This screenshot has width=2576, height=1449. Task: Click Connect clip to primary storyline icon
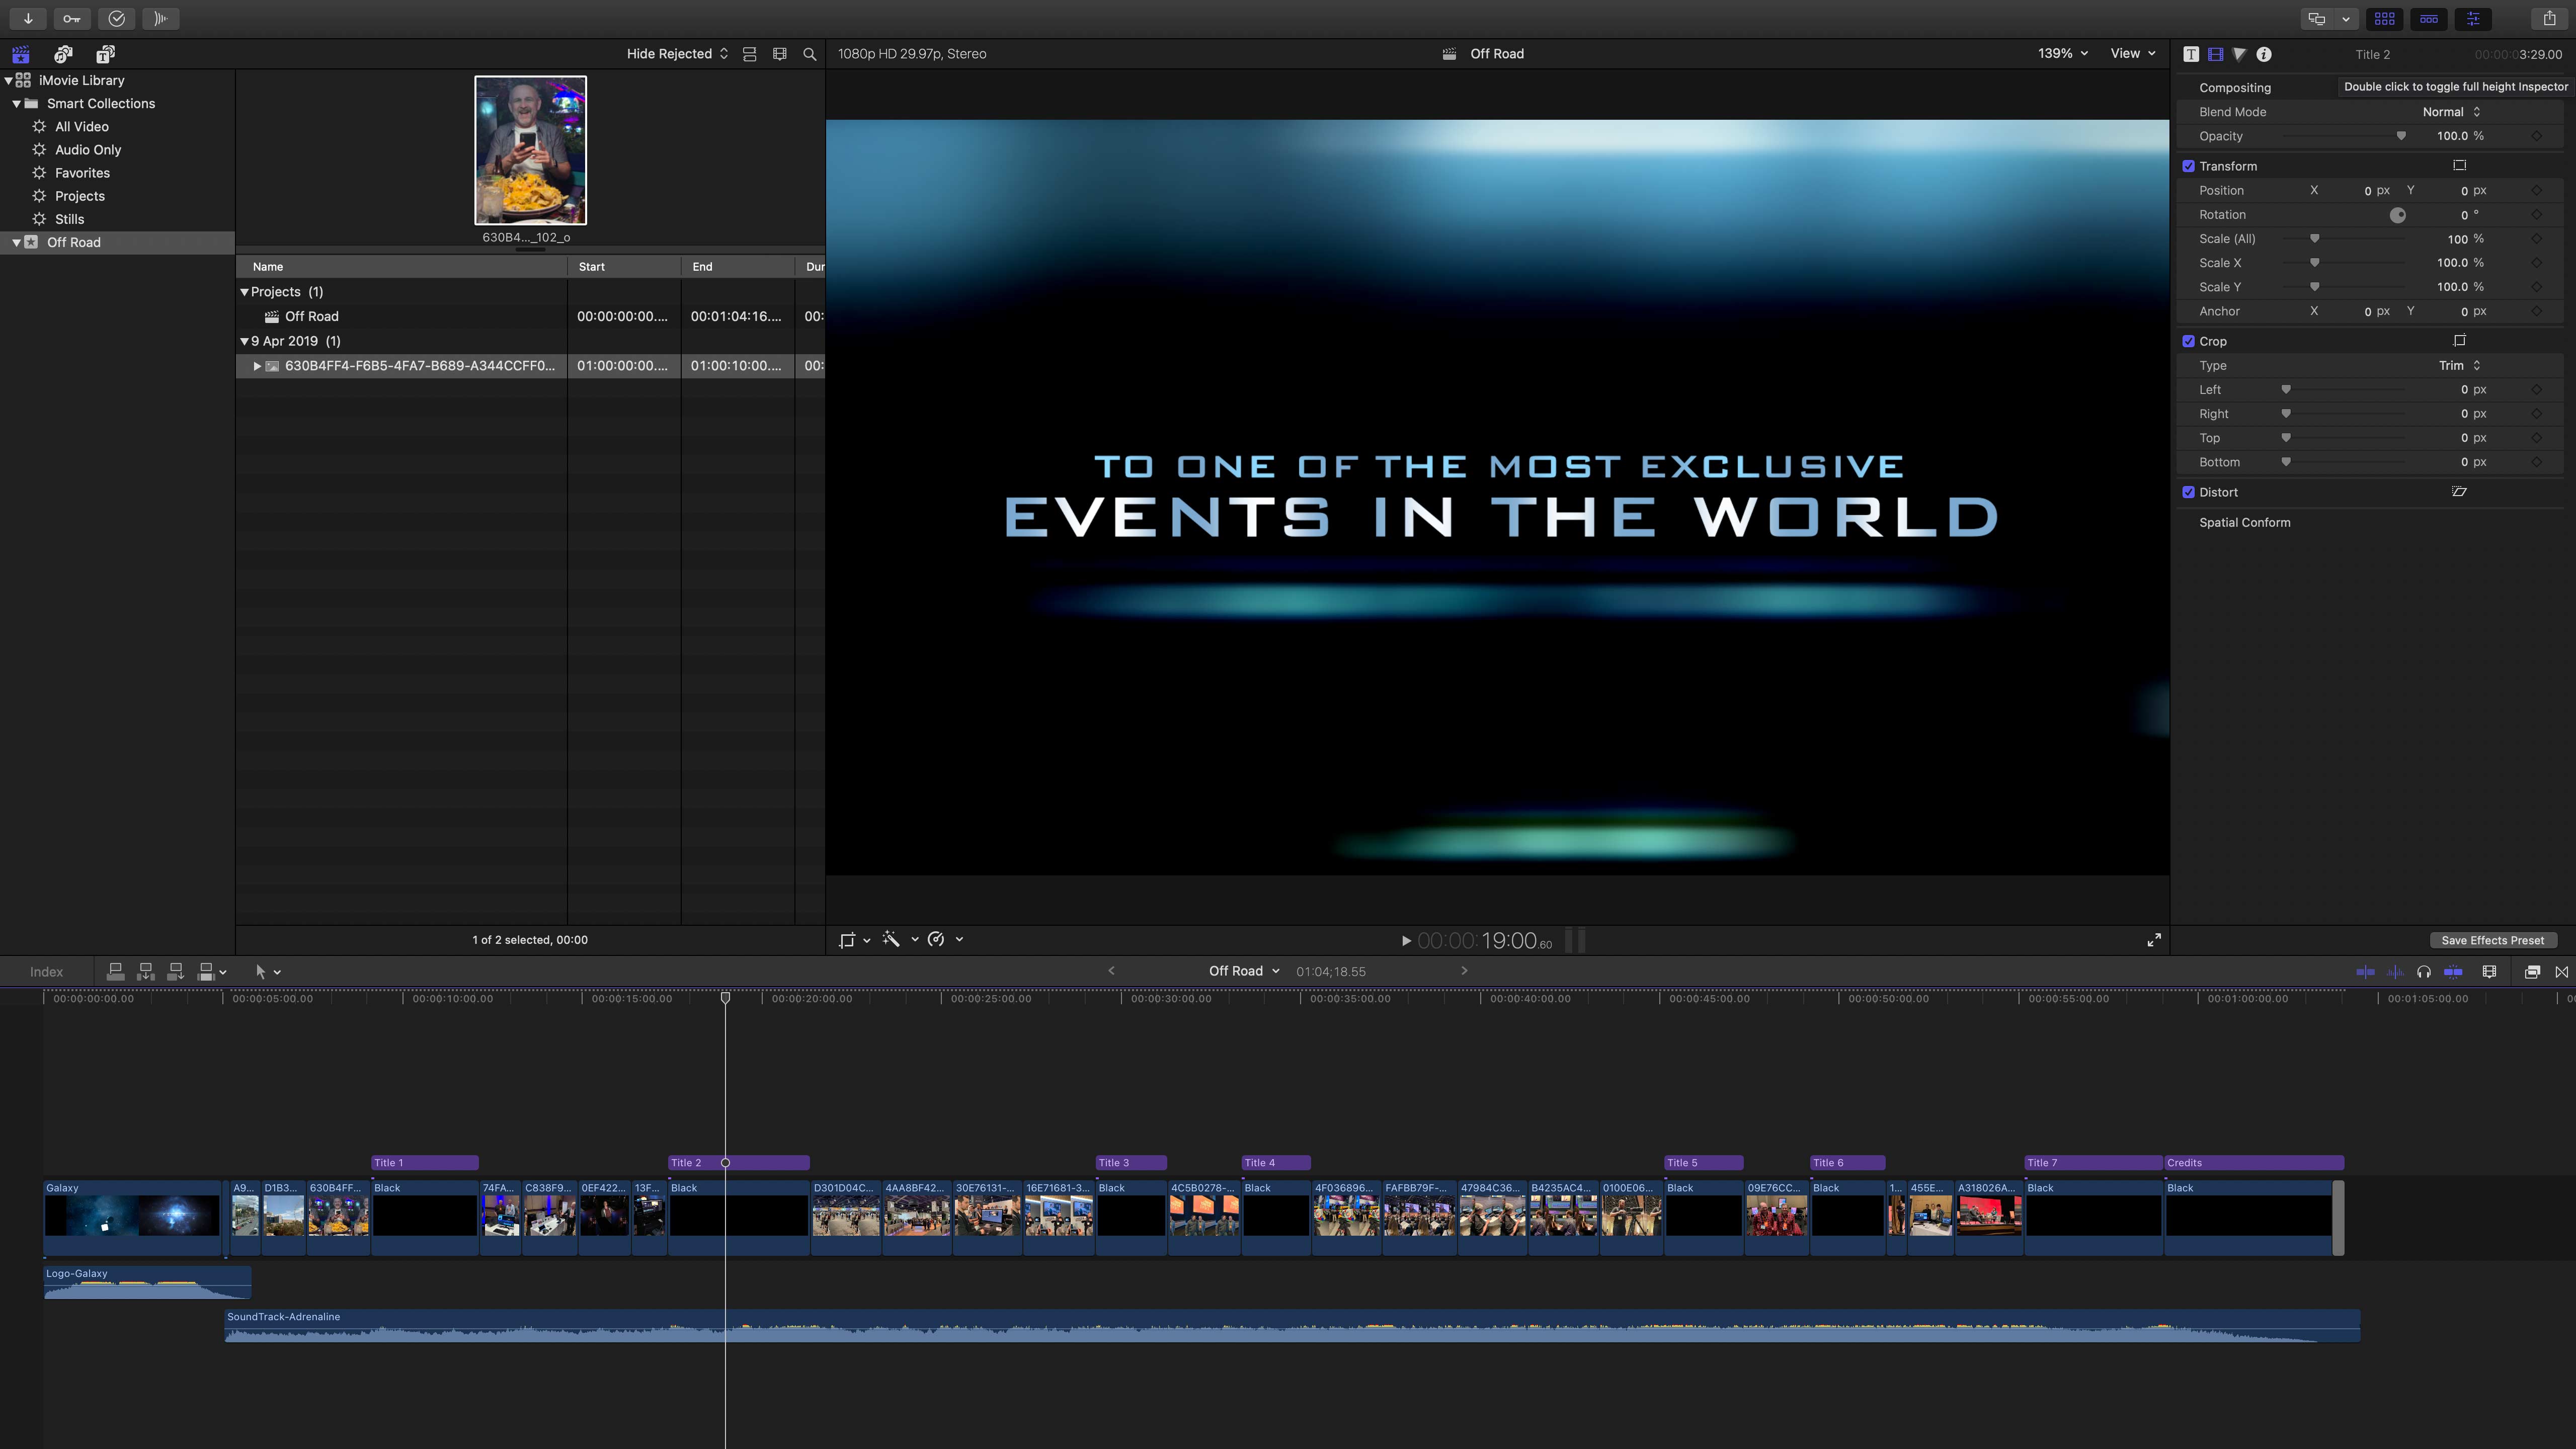[115, 971]
